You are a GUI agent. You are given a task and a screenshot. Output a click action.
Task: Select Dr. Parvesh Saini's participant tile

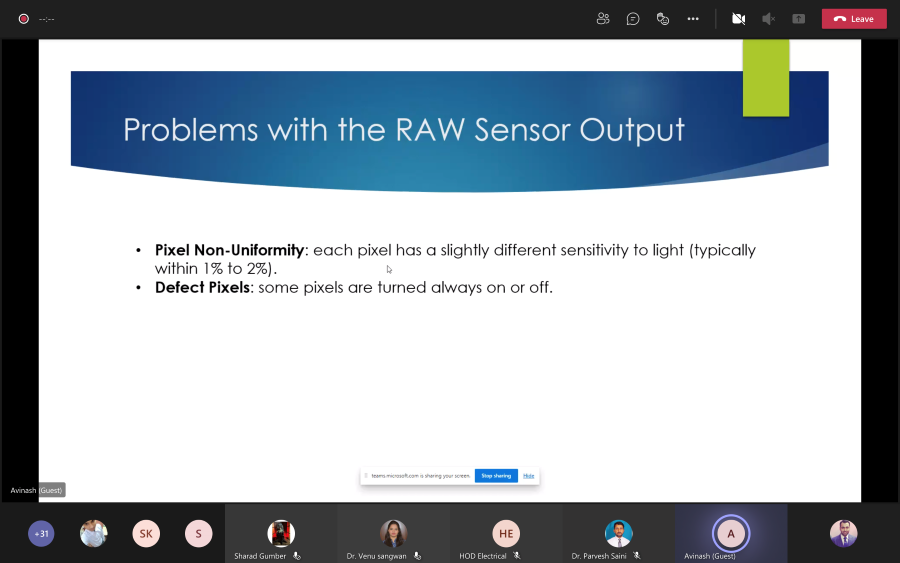tap(619, 534)
